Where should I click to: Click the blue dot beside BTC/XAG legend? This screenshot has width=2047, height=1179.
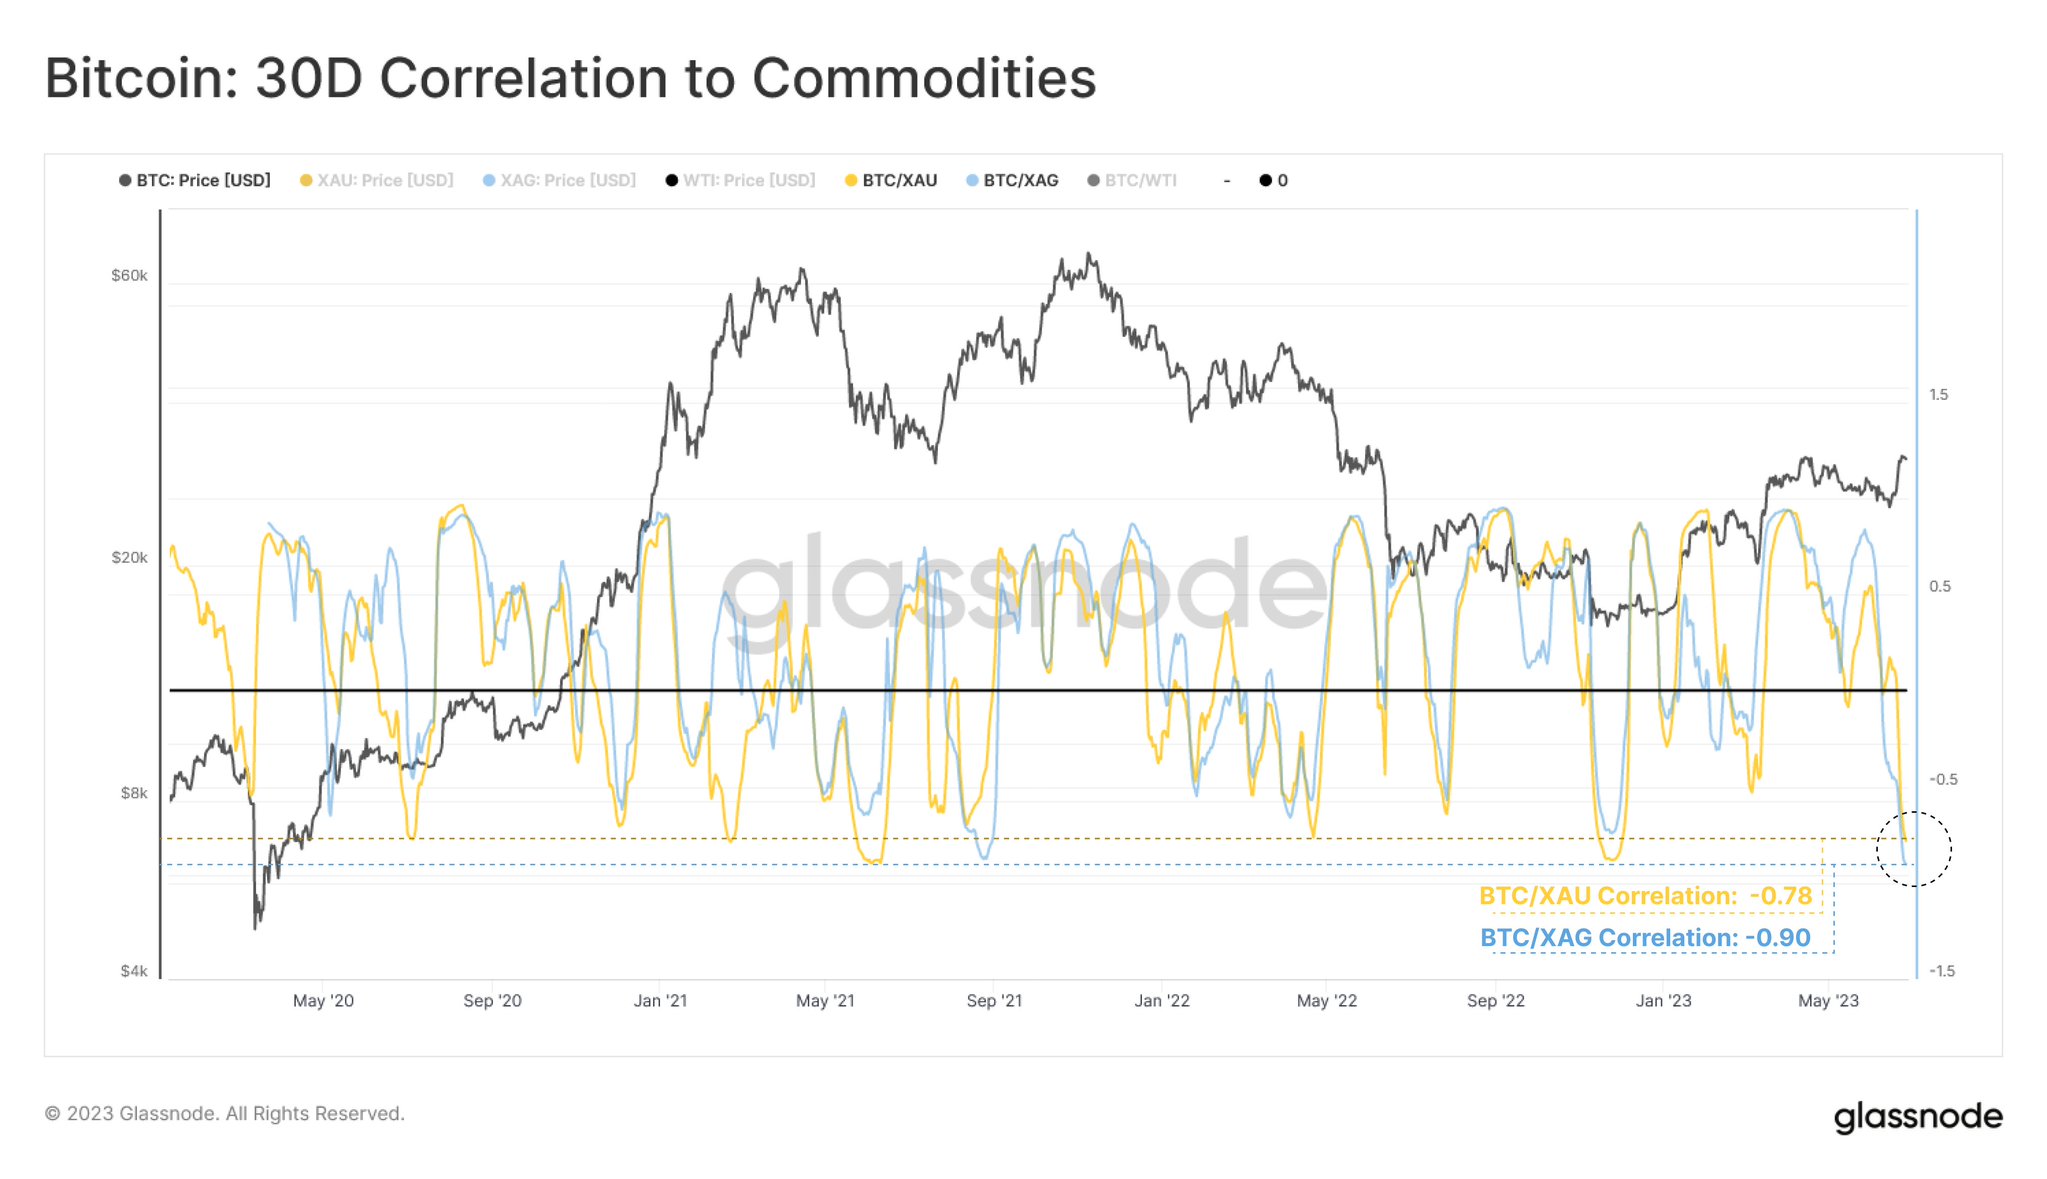point(972,181)
